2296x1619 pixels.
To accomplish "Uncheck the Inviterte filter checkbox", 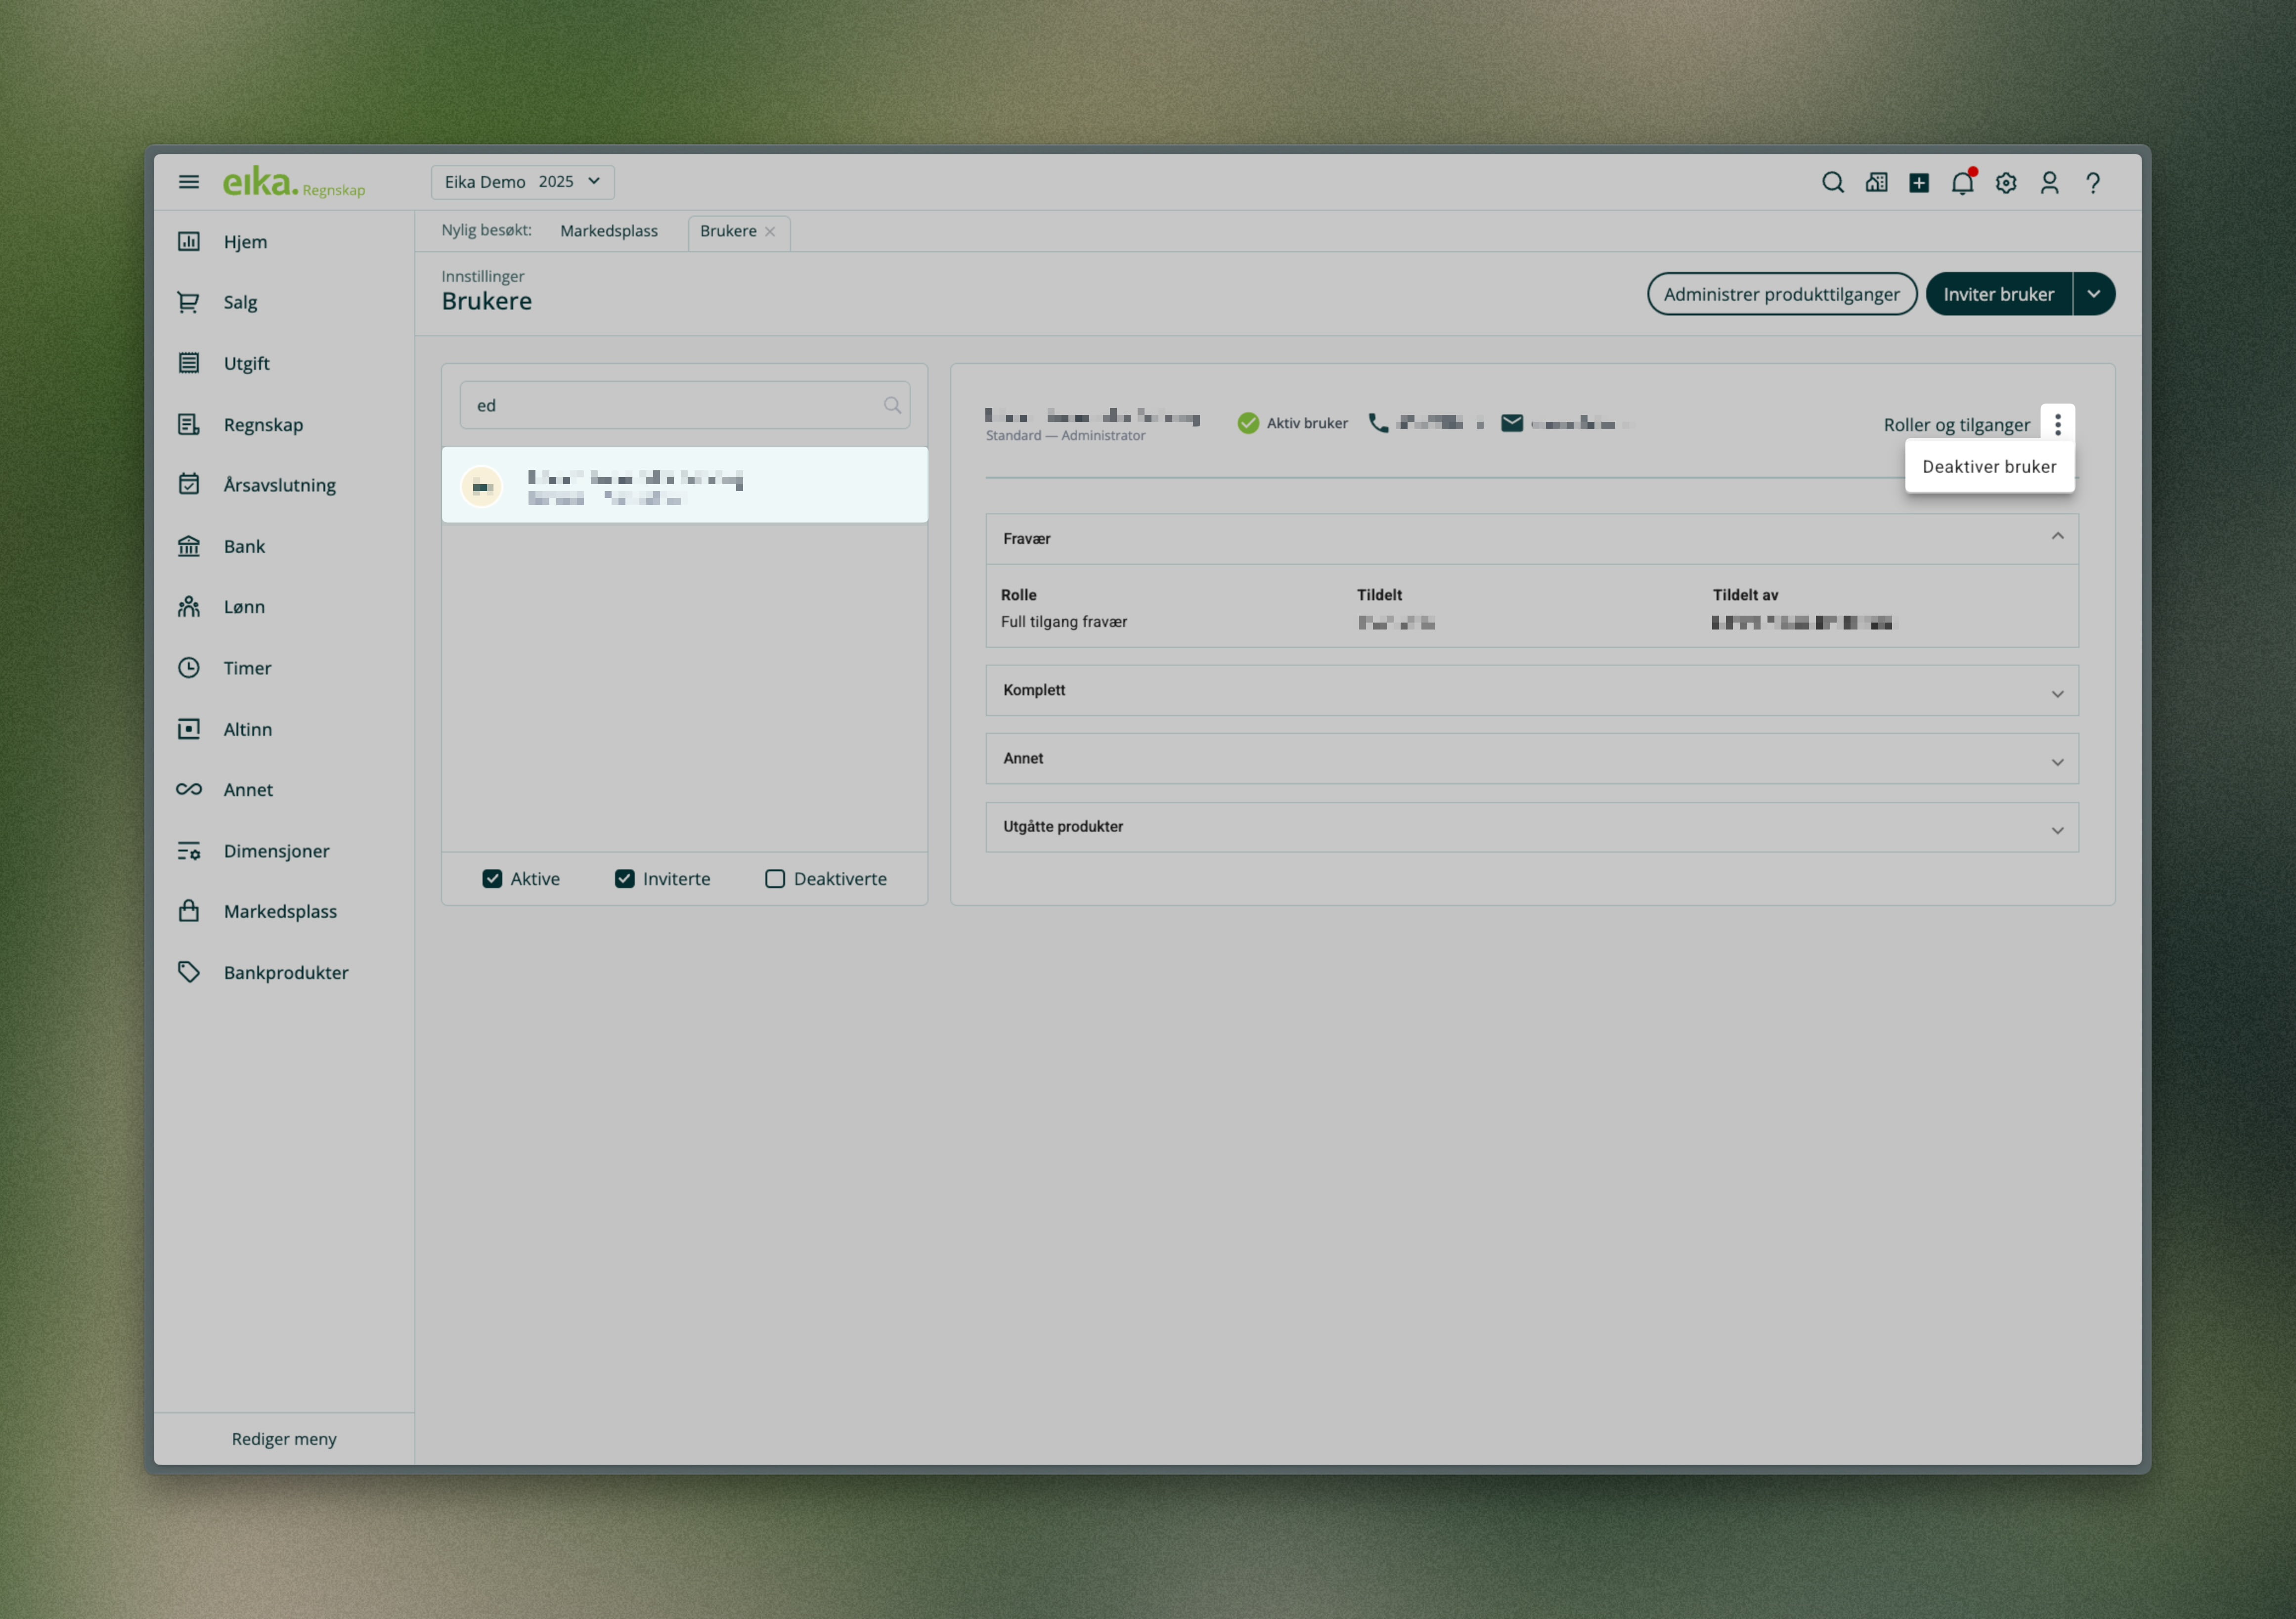I will tap(625, 879).
